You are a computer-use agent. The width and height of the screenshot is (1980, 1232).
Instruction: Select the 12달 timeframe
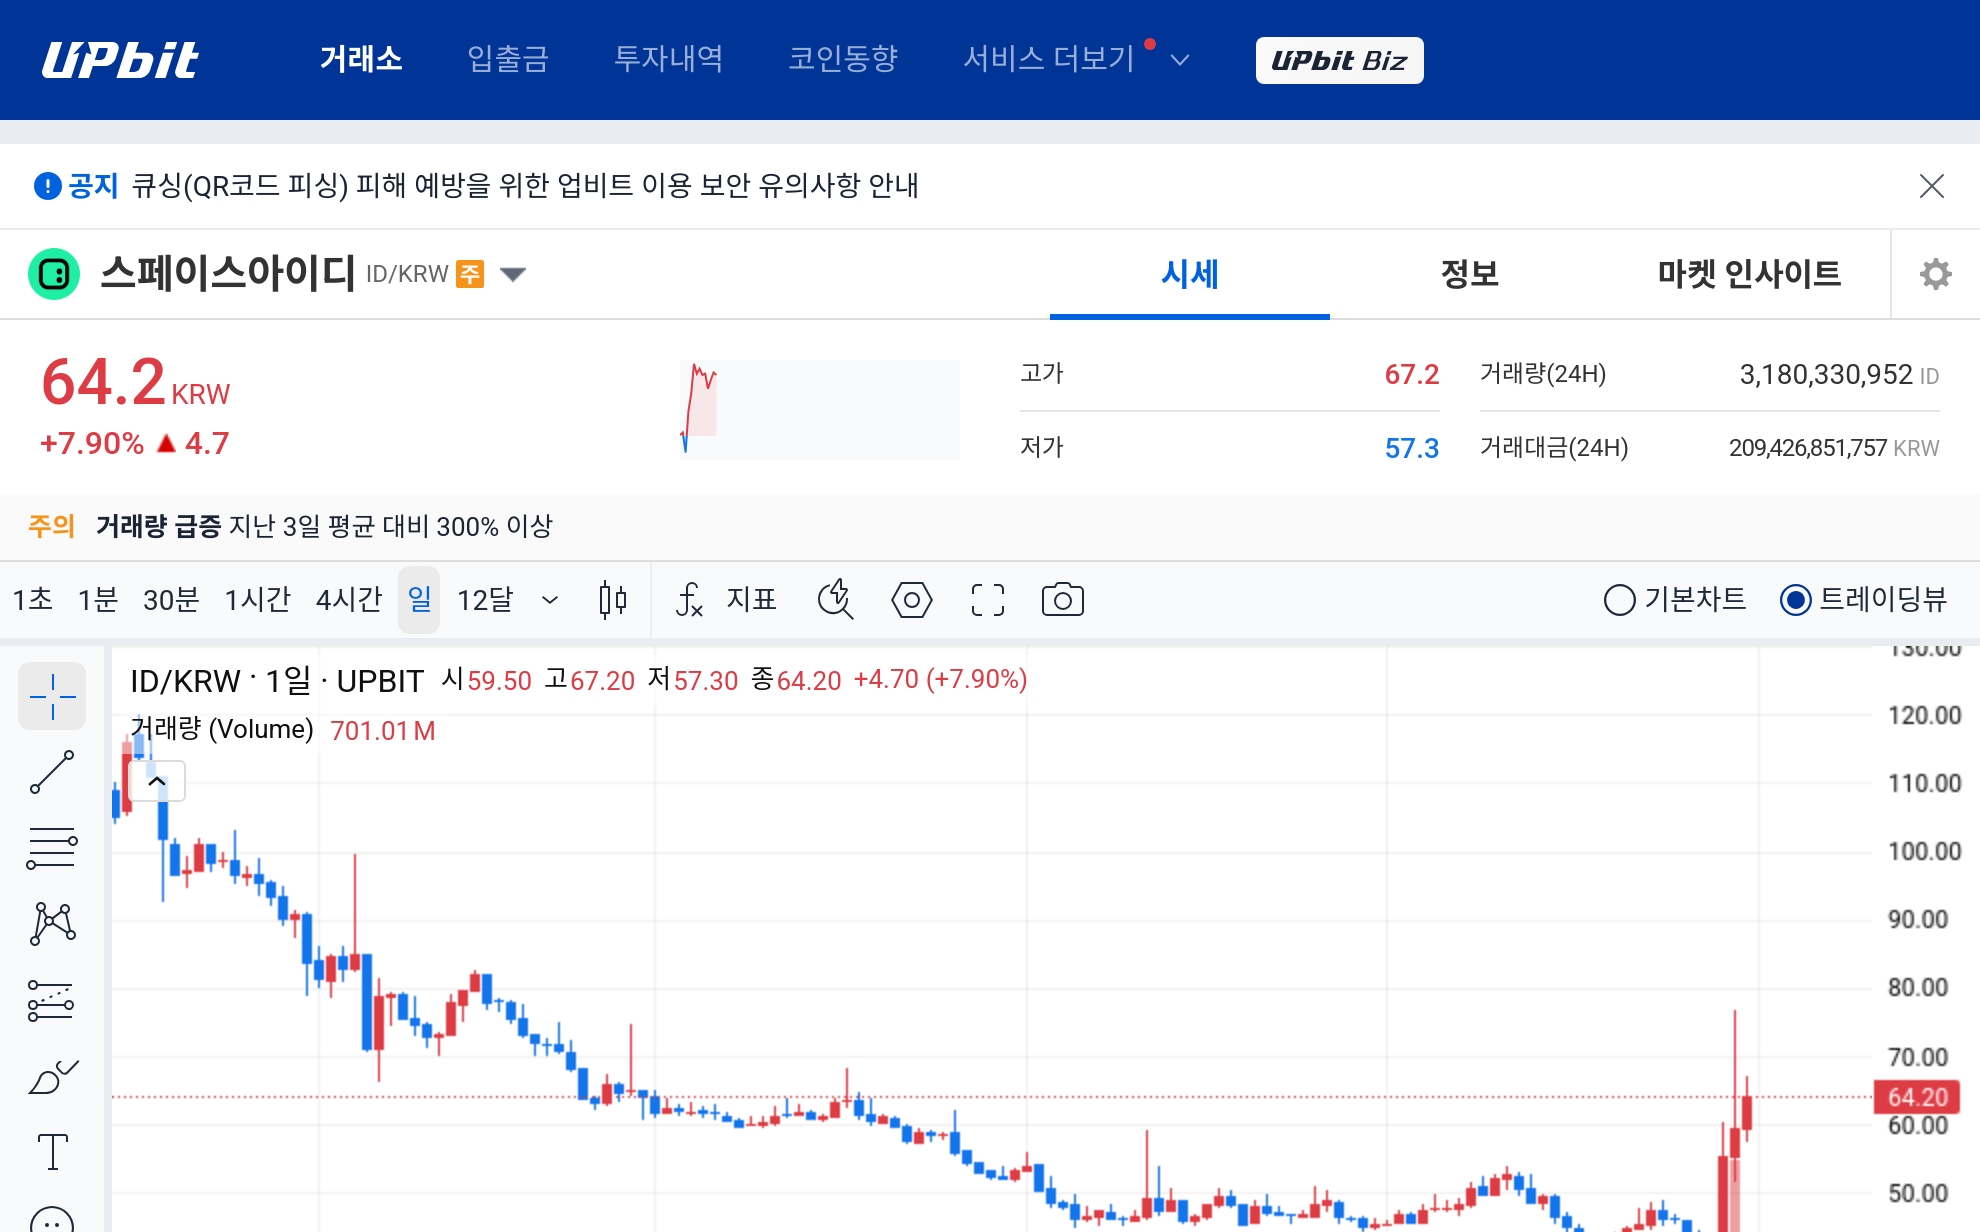tap(485, 600)
